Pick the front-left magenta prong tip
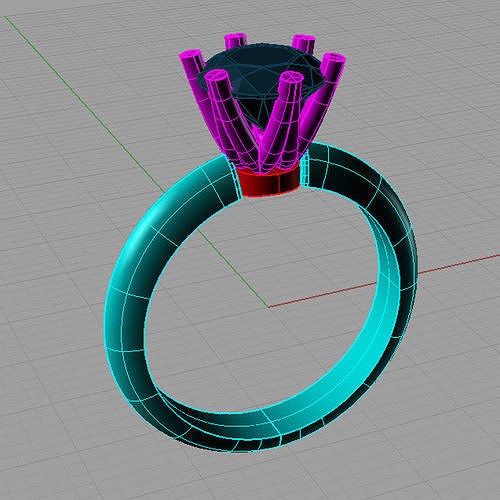Screen dimensions: 500x500 pyautogui.click(x=217, y=76)
